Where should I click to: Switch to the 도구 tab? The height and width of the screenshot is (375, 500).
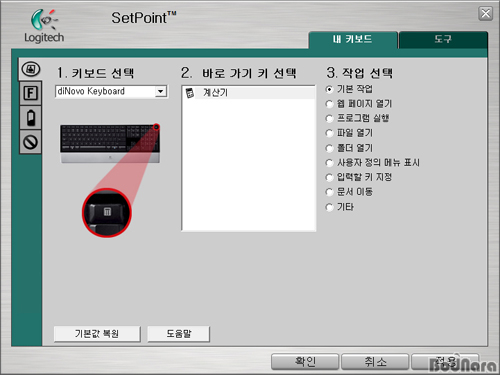443,40
